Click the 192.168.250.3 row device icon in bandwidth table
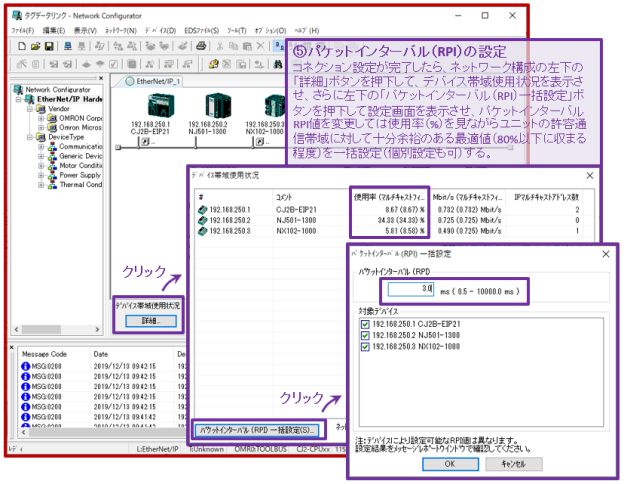Viewport: 624px width, 484px height. [x=203, y=231]
